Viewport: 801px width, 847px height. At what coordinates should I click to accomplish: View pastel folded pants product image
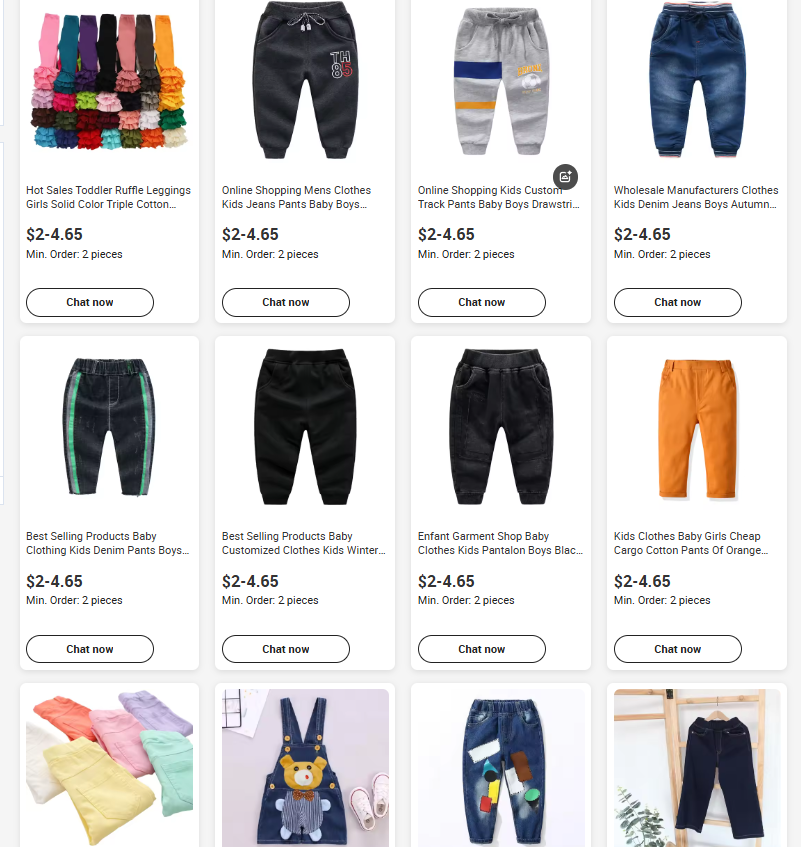tap(110, 768)
